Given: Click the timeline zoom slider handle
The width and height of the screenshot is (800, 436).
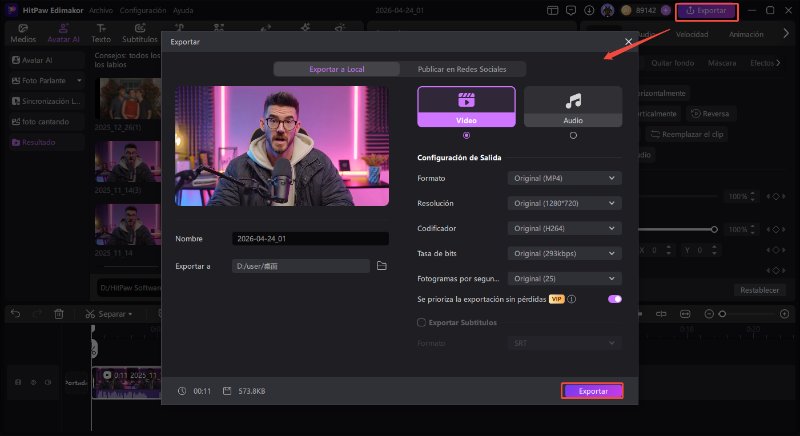Looking at the screenshot, I should 722,314.
